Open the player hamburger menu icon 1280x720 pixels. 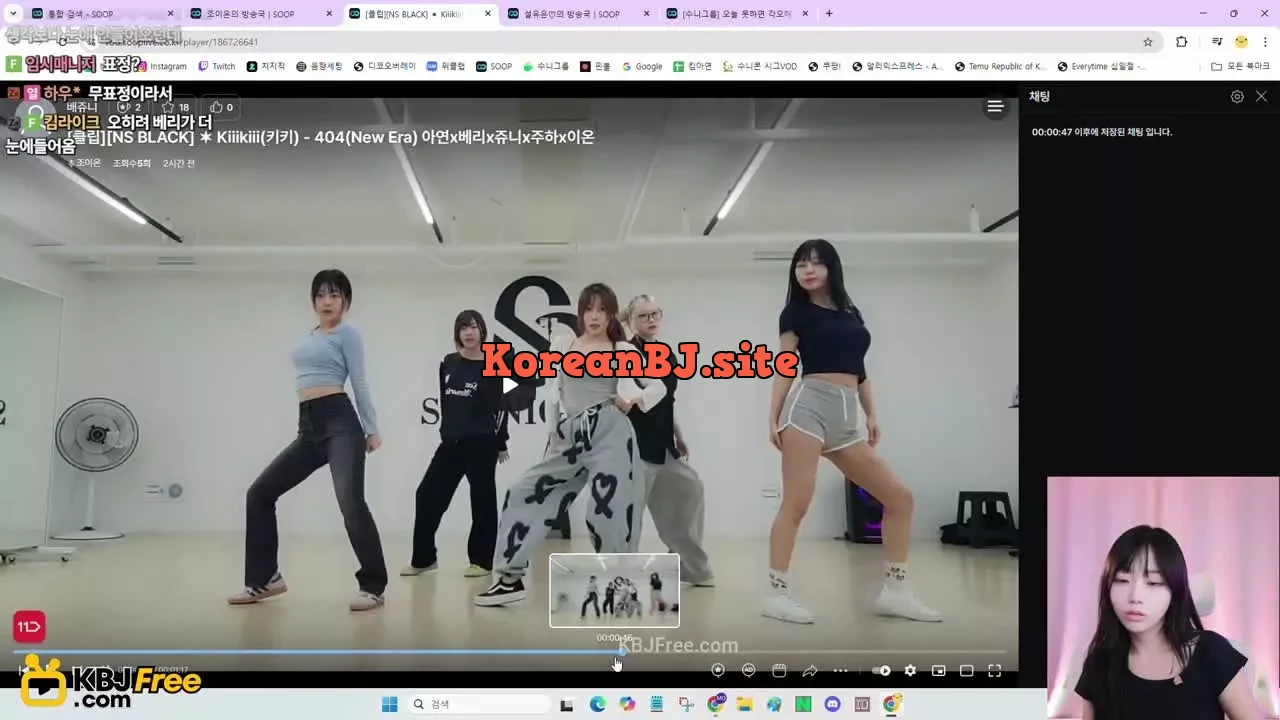click(x=995, y=106)
